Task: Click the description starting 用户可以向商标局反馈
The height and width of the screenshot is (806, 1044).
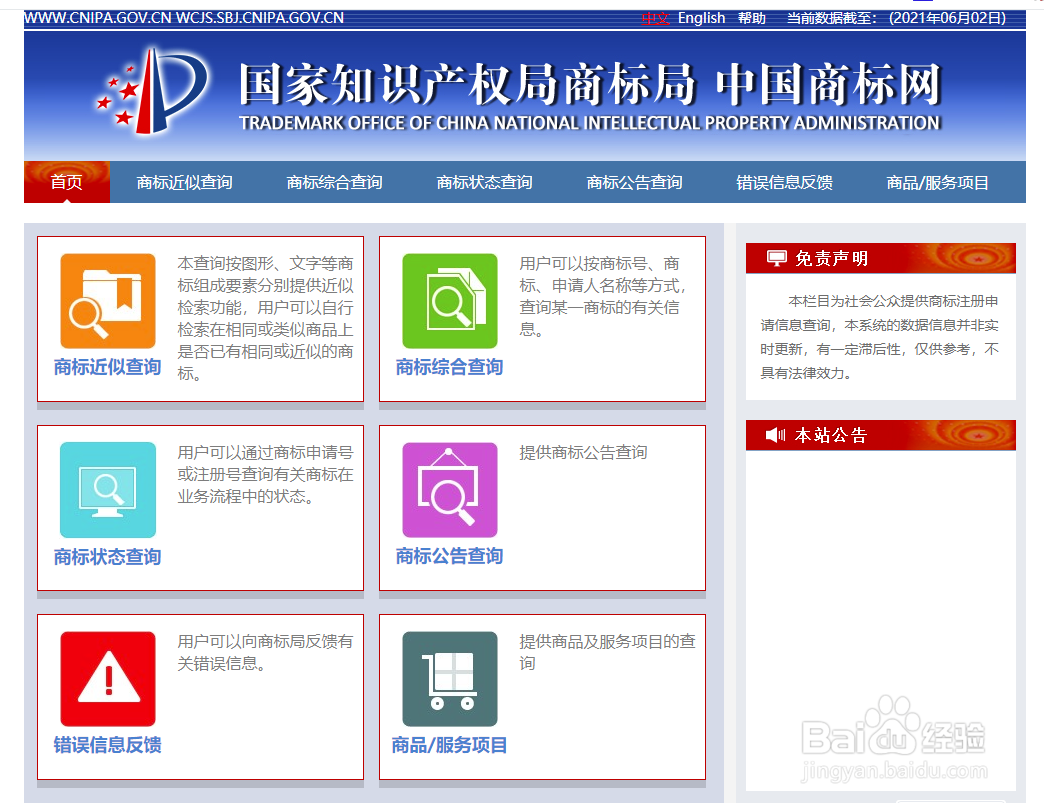Action: [x=265, y=652]
